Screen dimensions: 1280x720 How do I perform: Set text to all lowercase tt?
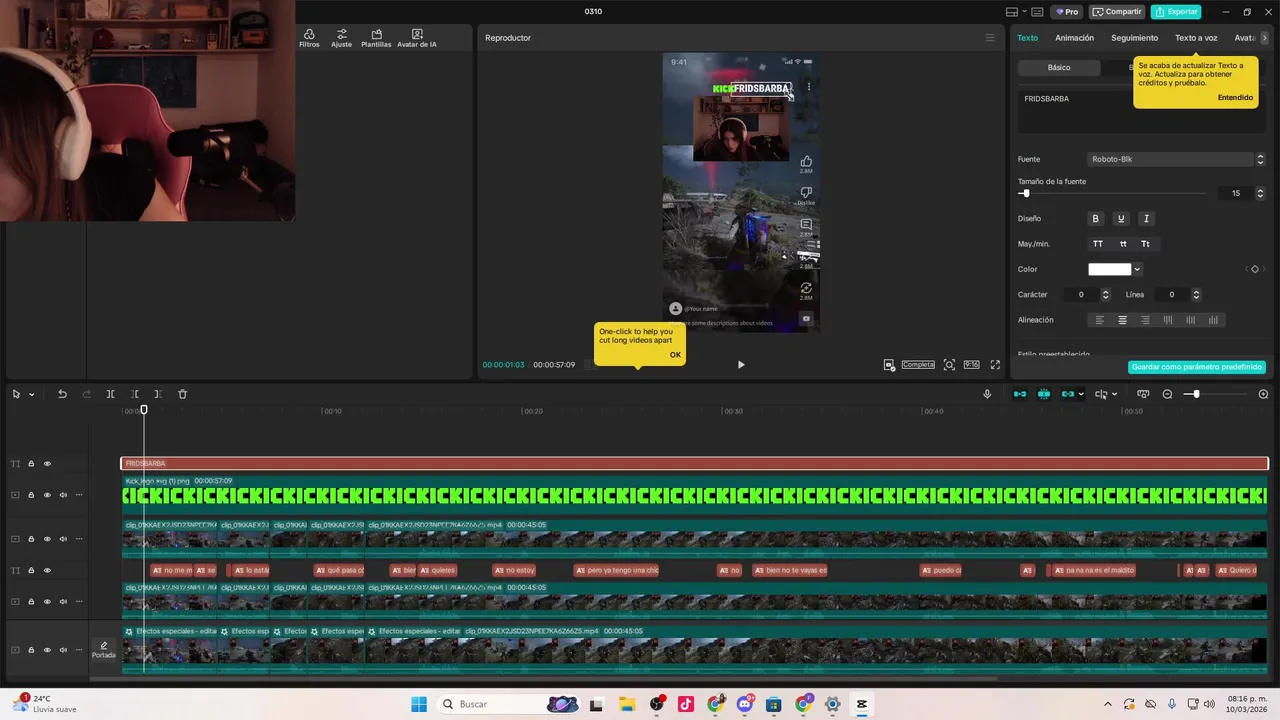point(1123,244)
